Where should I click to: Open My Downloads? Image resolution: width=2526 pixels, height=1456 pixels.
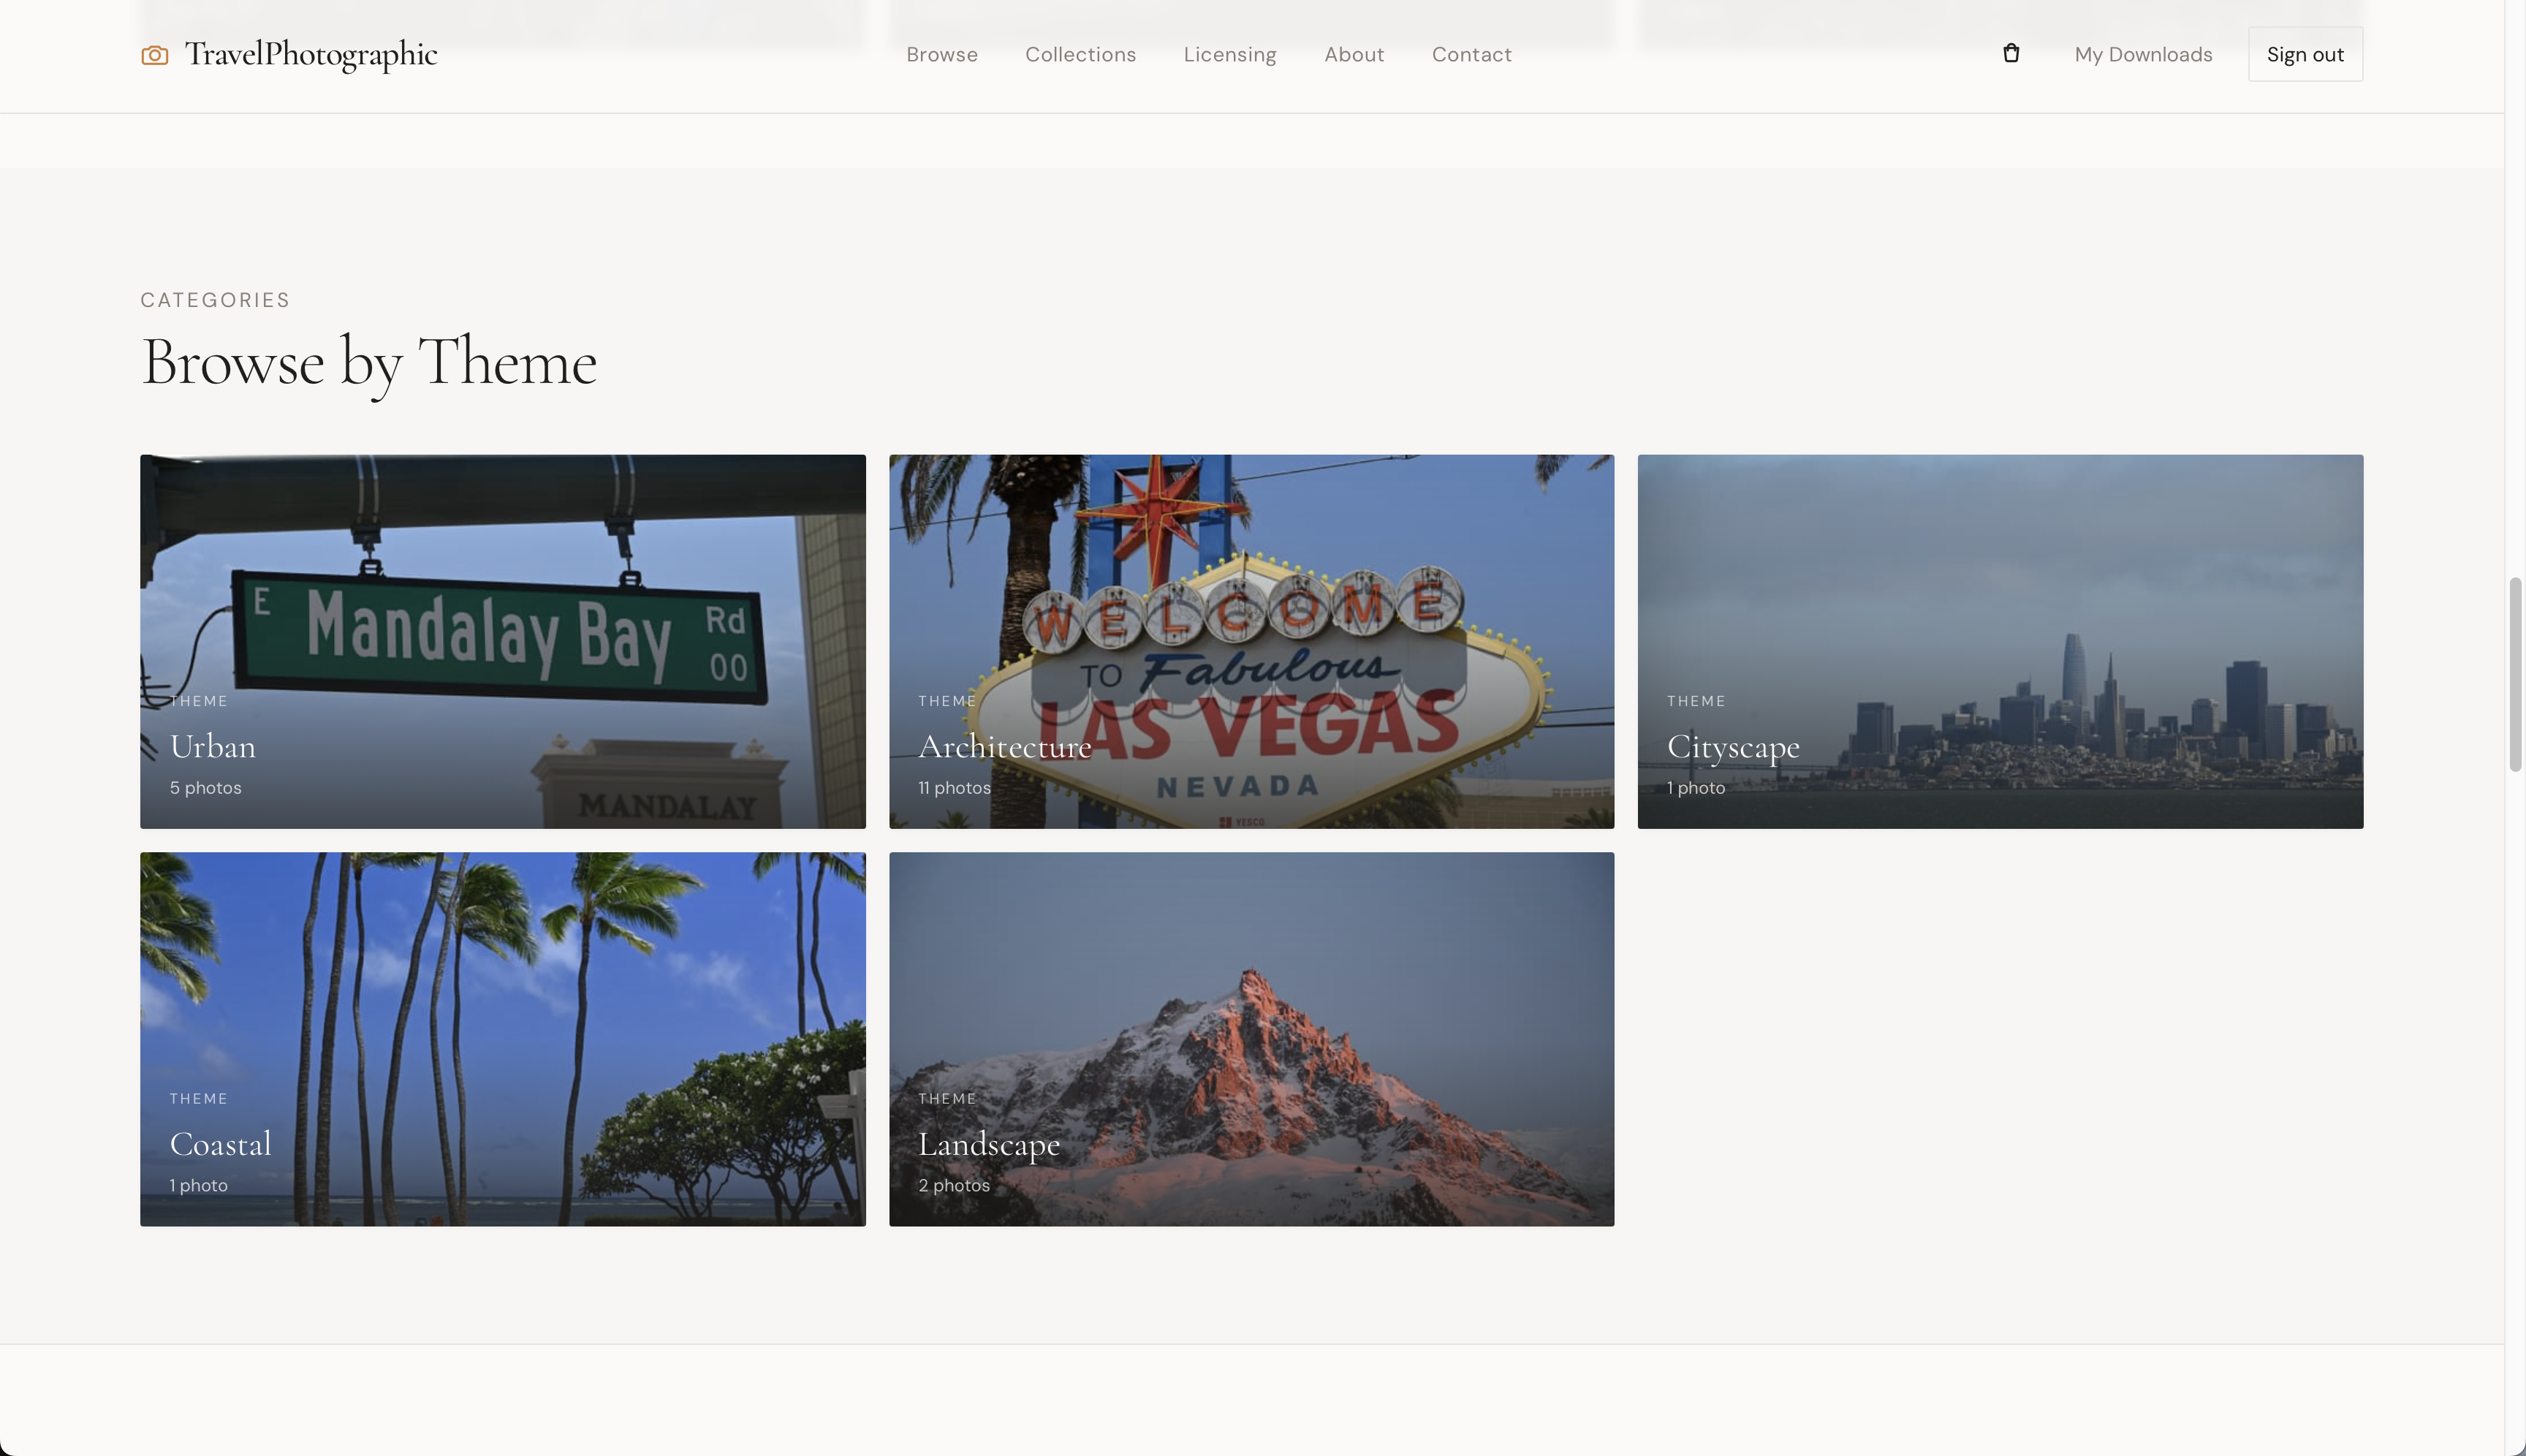pos(2142,54)
